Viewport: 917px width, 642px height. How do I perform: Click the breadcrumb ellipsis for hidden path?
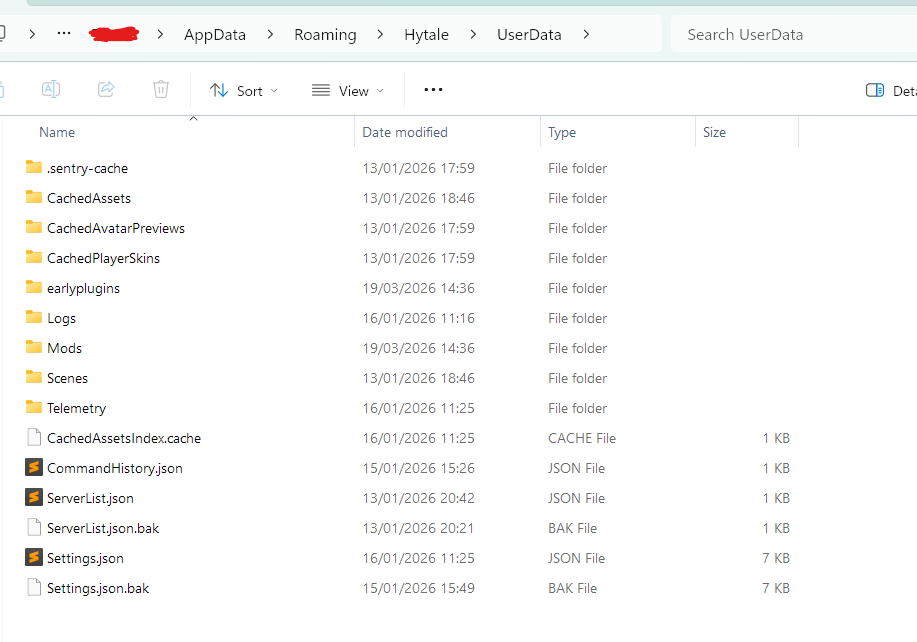point(64,33)
